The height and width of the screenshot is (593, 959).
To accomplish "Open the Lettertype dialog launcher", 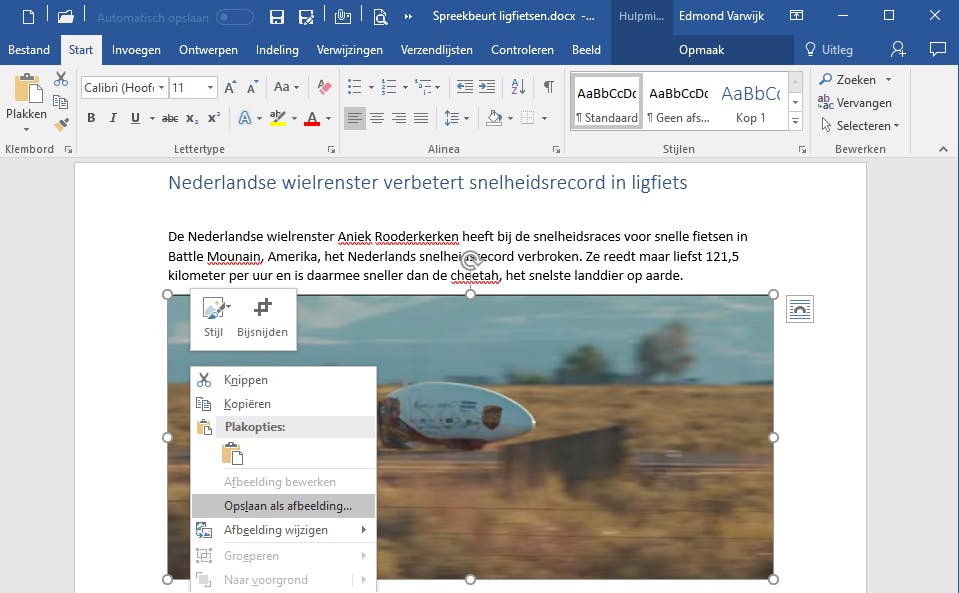I will click(x=331, y=149).
